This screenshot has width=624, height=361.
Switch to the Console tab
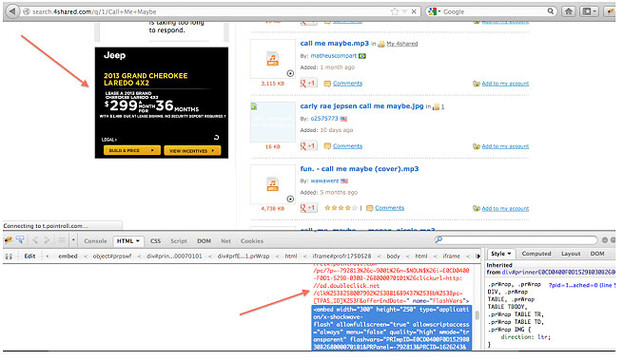click(x=96, y=241)
